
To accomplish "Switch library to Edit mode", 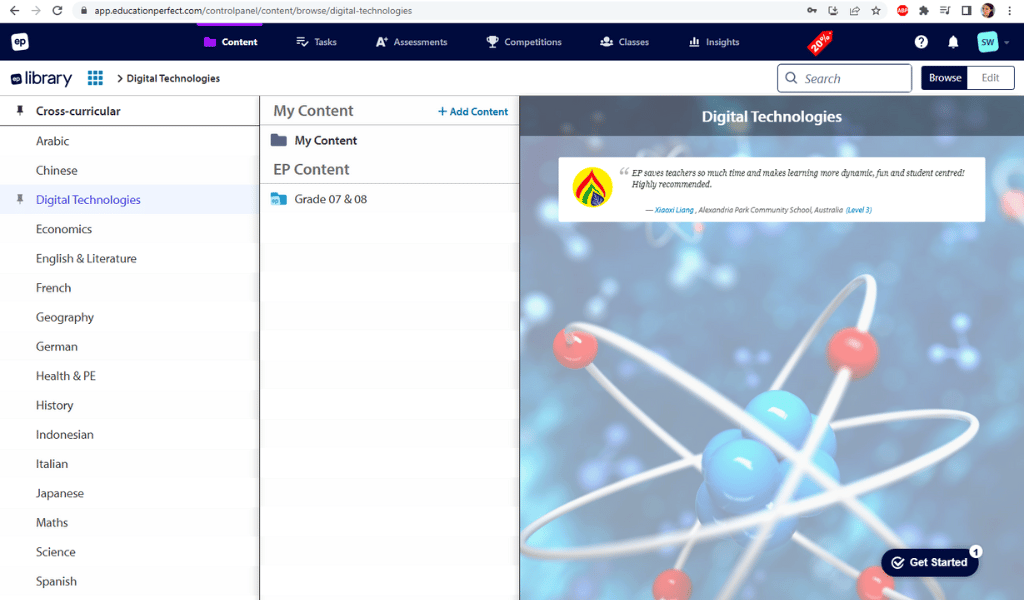I will 990,78.
